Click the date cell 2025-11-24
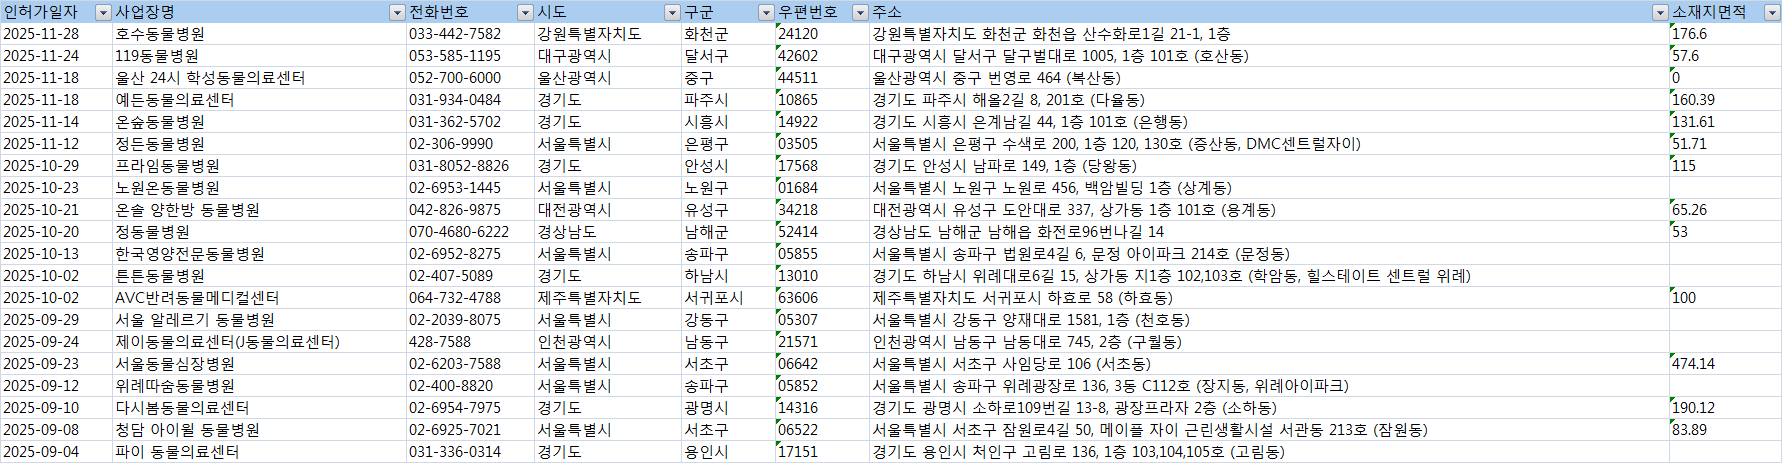 (x=56, y=56)
